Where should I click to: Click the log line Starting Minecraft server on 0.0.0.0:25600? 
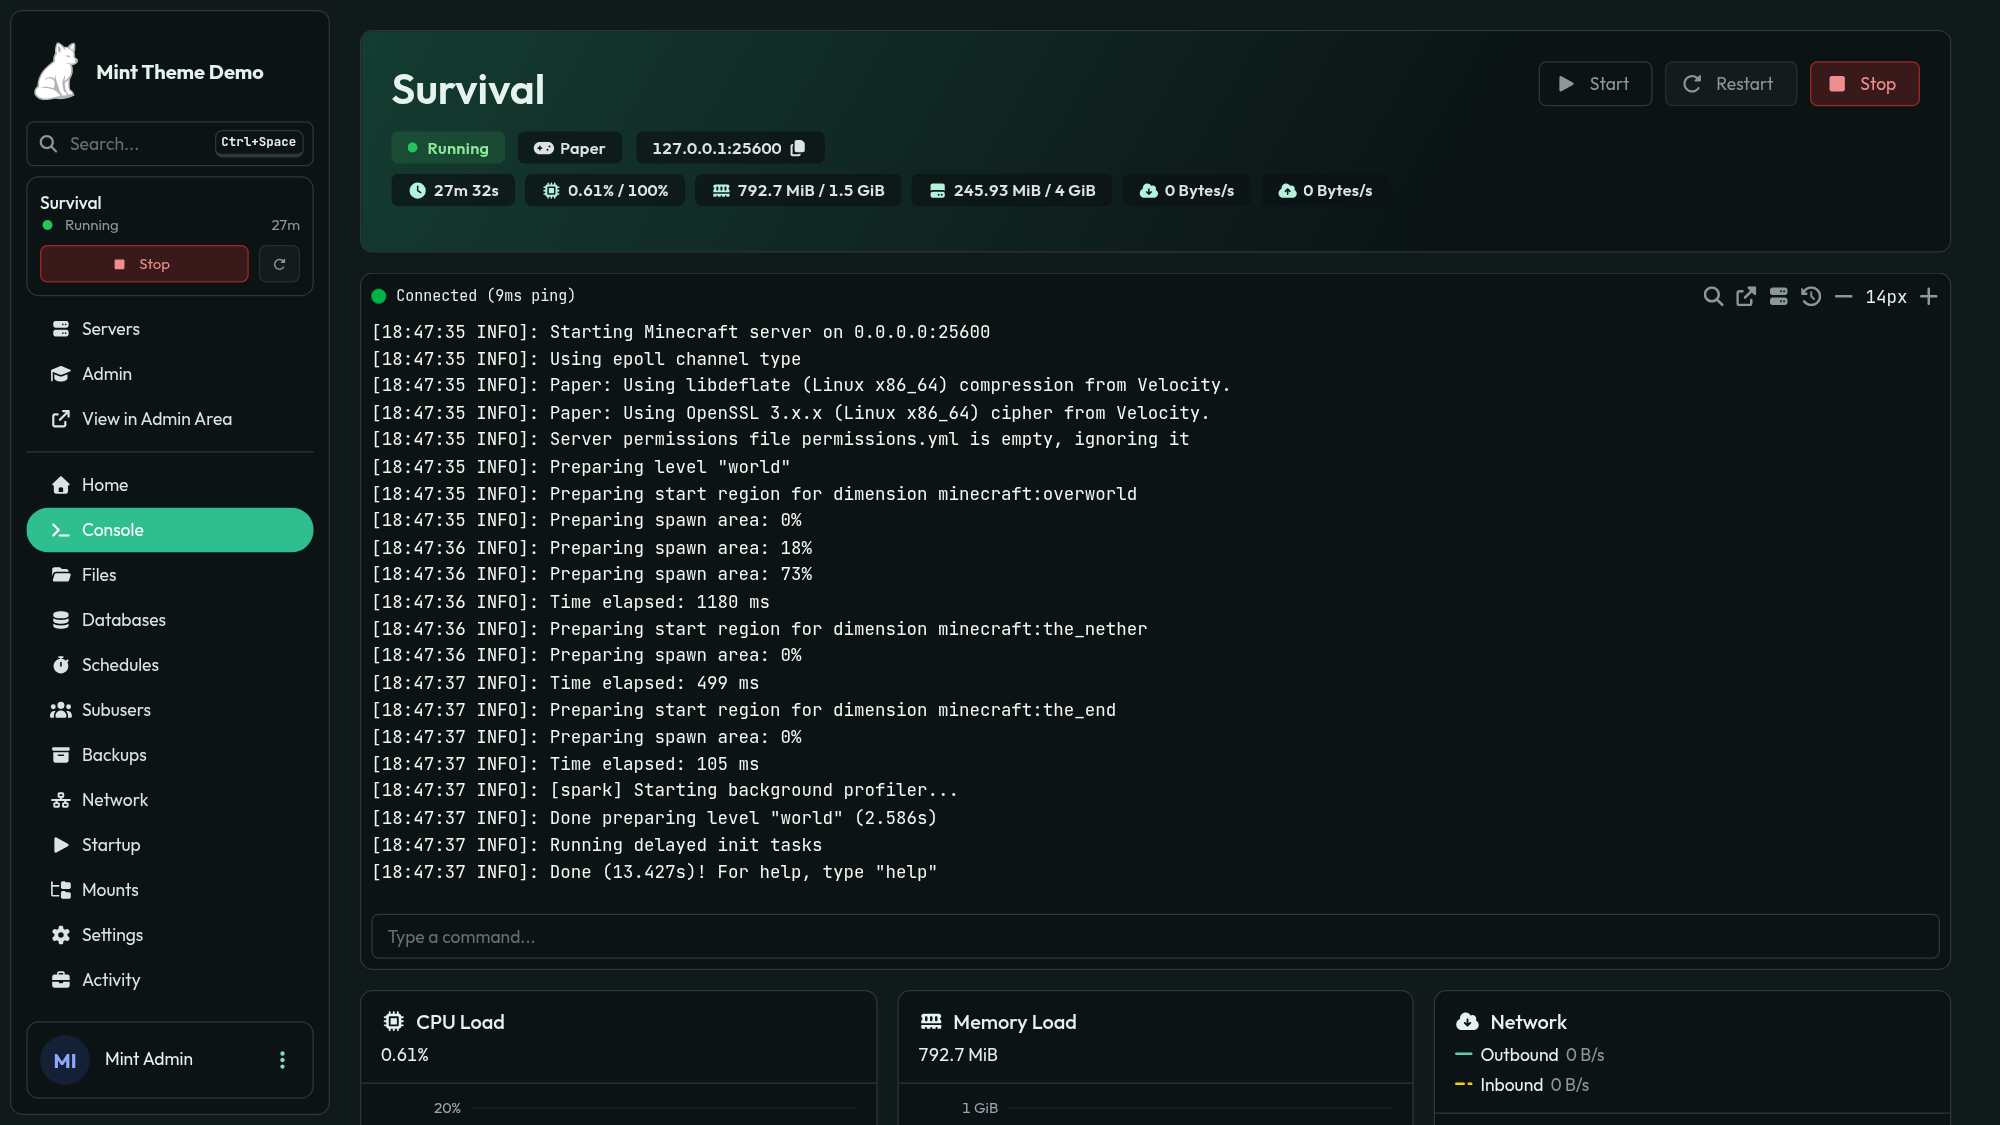tap(681, 332)
